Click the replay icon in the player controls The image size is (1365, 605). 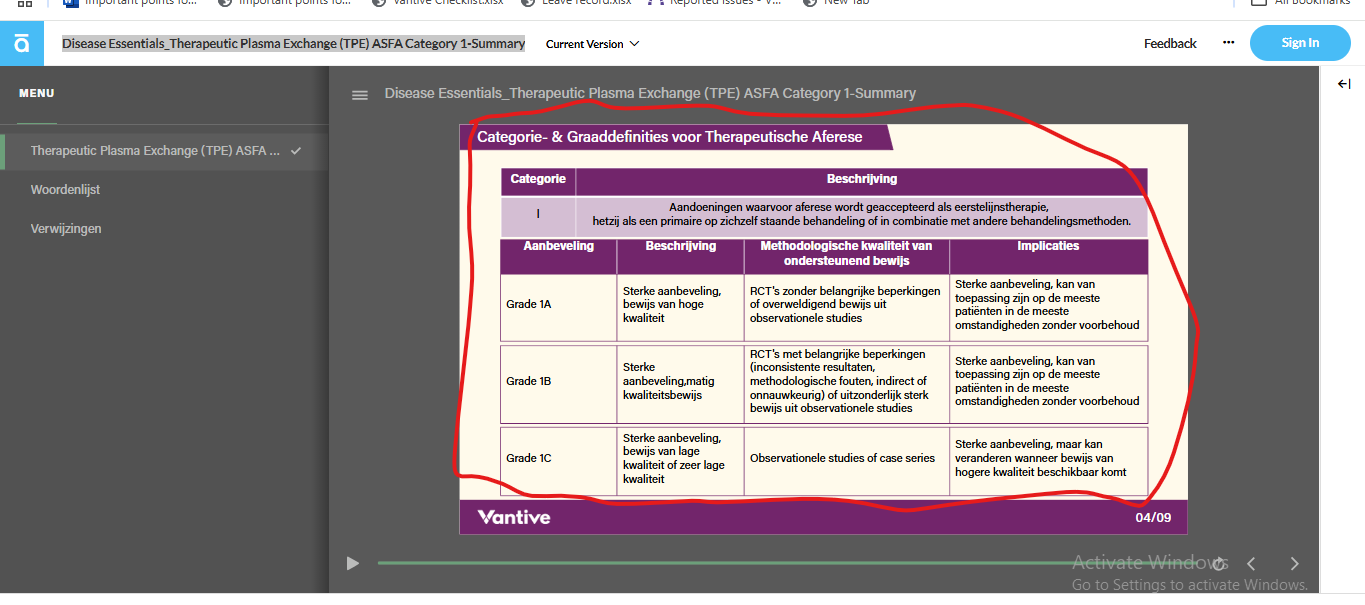(1218, 563)
